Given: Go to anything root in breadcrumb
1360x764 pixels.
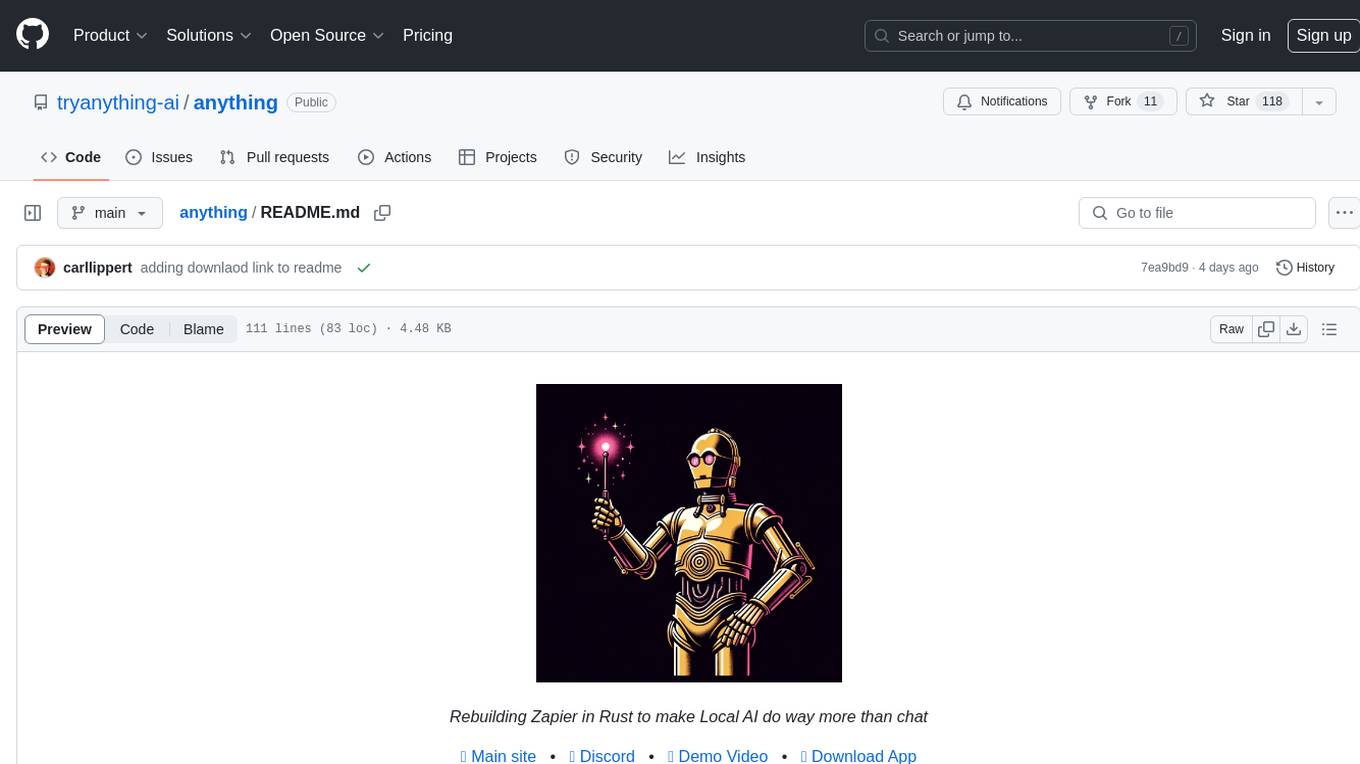Looking at the screenshot, I should pos(213,212).
